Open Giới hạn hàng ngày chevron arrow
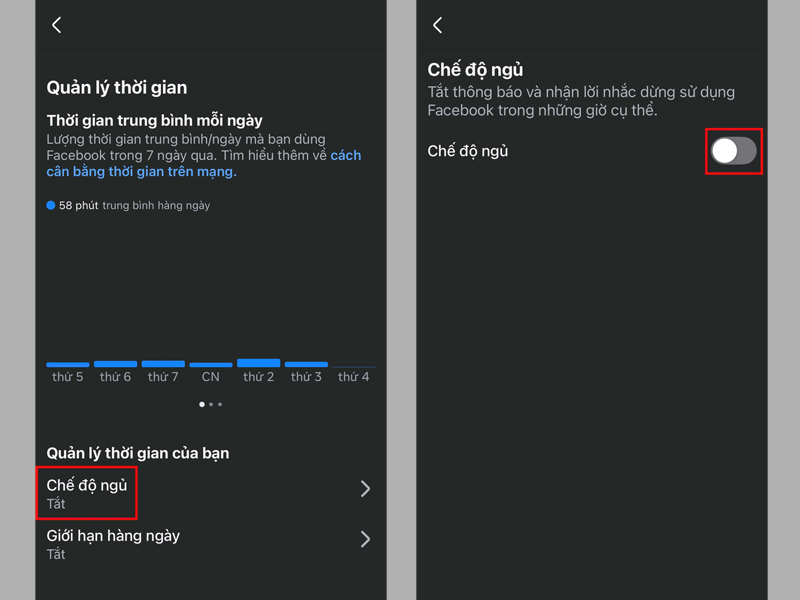The height and width of the screenshot is (600, 800). 365,539
